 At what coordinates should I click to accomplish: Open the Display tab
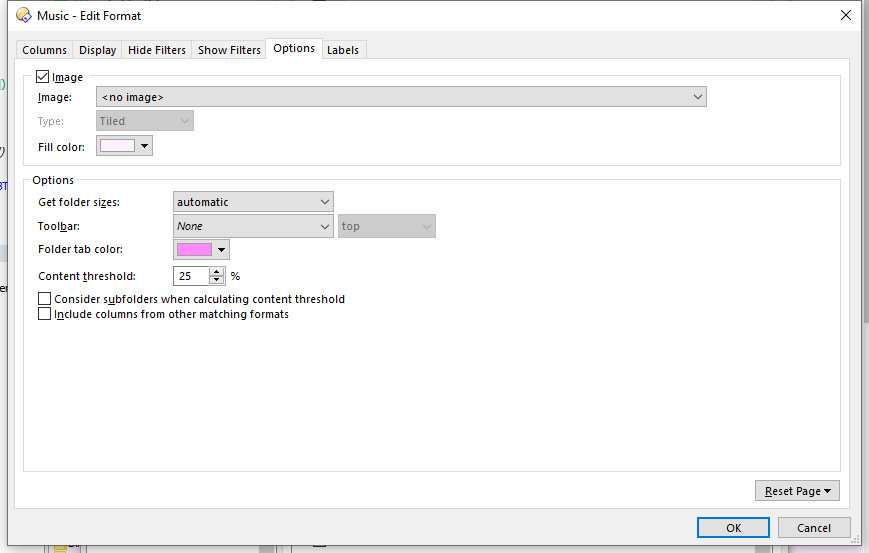click(x=98, y=50)
